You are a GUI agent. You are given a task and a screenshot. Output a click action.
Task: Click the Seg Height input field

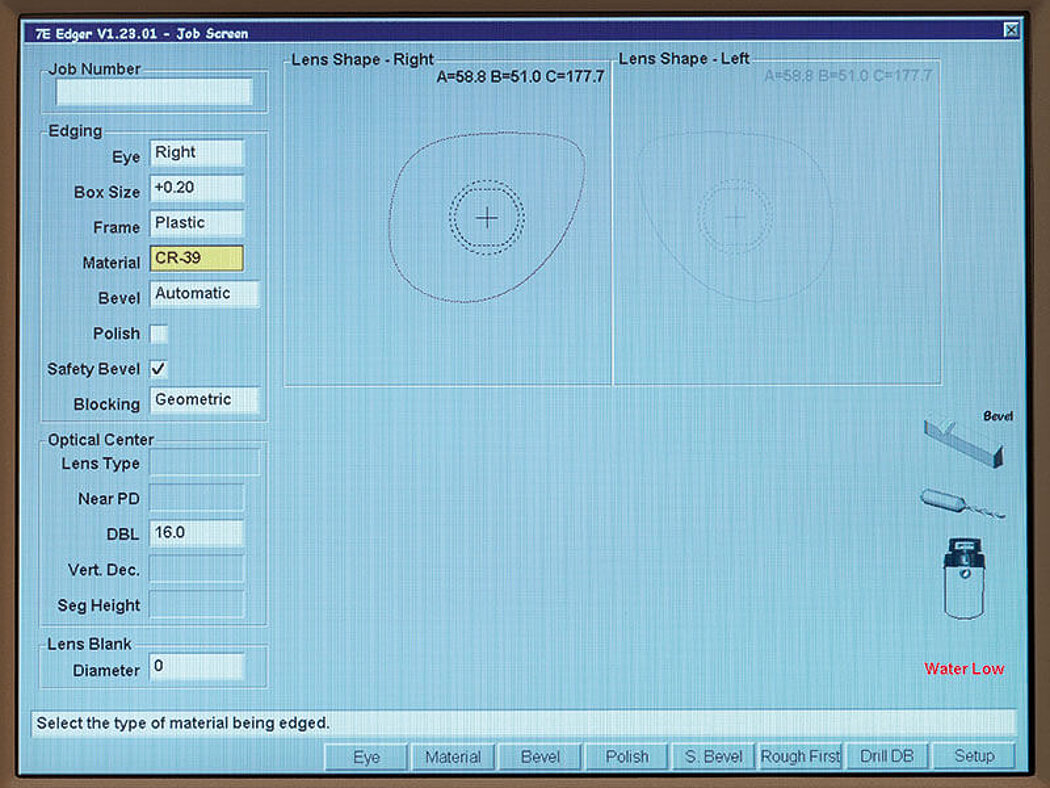click(x=196, y=605)
